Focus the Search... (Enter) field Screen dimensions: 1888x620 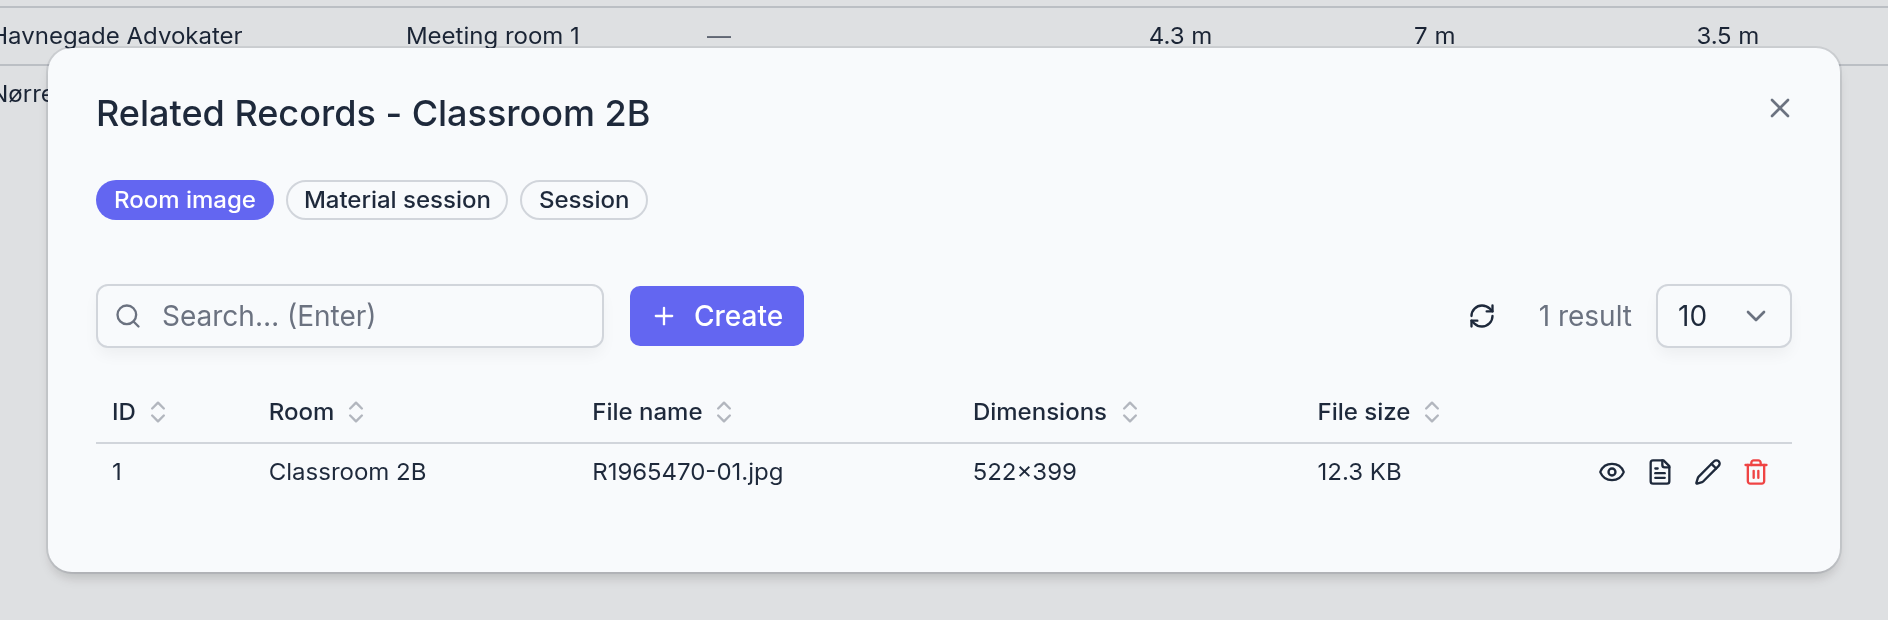point(350,316)
